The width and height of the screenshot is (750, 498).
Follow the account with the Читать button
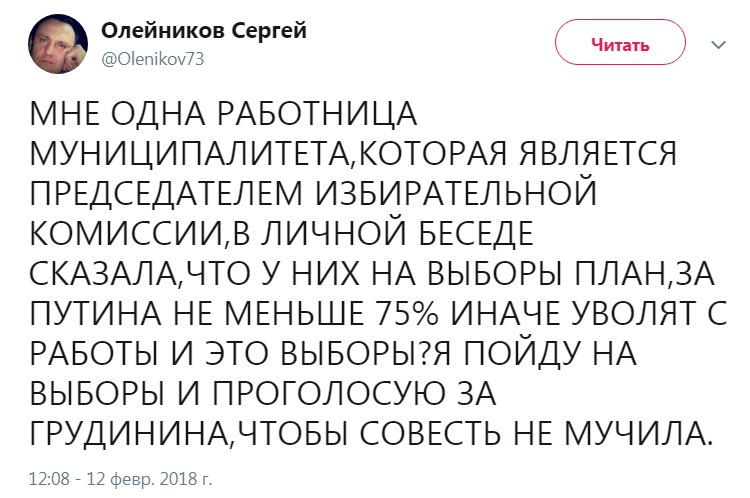tap(620, 43)
